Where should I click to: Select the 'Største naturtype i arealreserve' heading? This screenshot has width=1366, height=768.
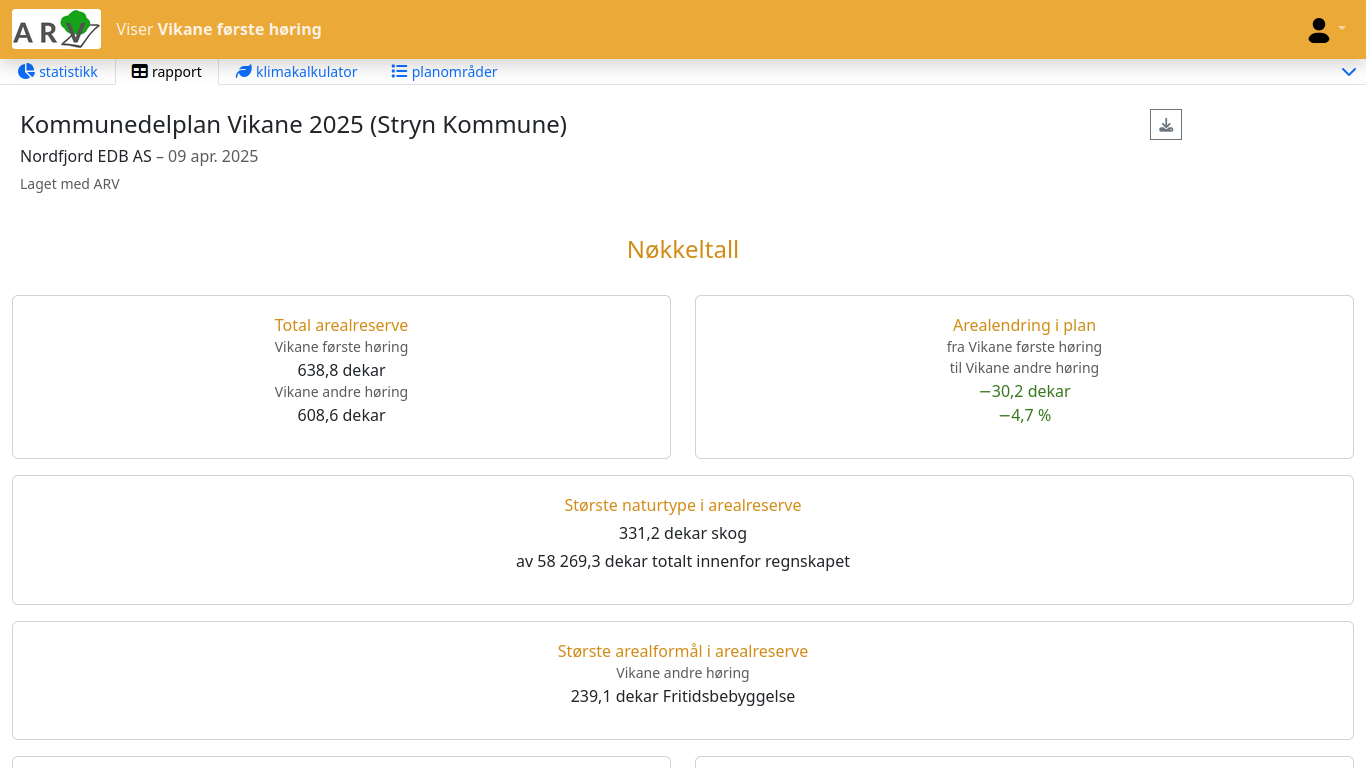tap(682, 505)
